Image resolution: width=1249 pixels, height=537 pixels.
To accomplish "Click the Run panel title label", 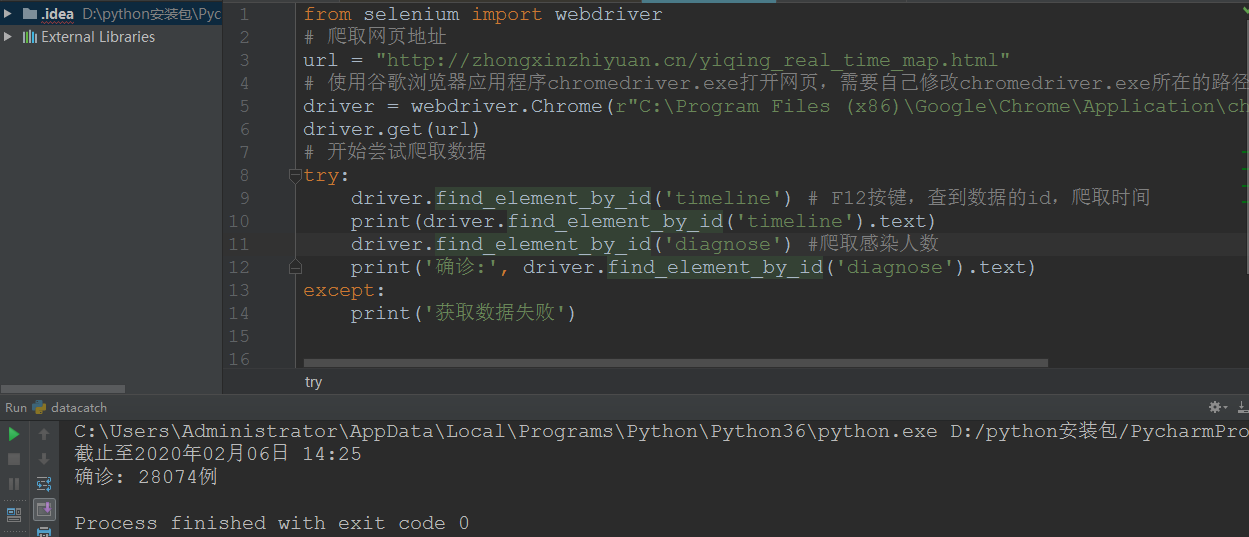I will click(x=16, y=407).
